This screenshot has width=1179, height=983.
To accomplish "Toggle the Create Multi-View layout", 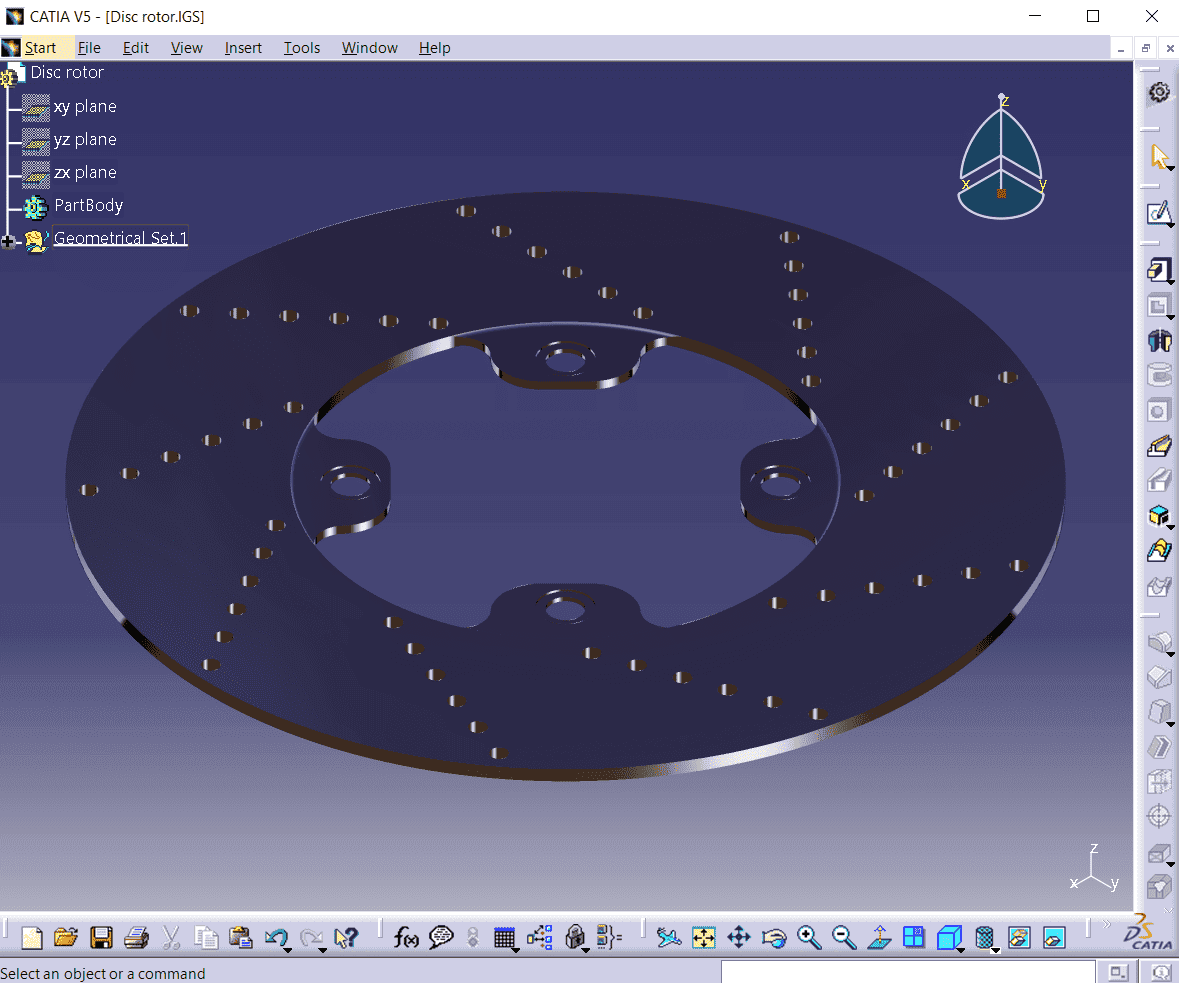I will 914,937.
